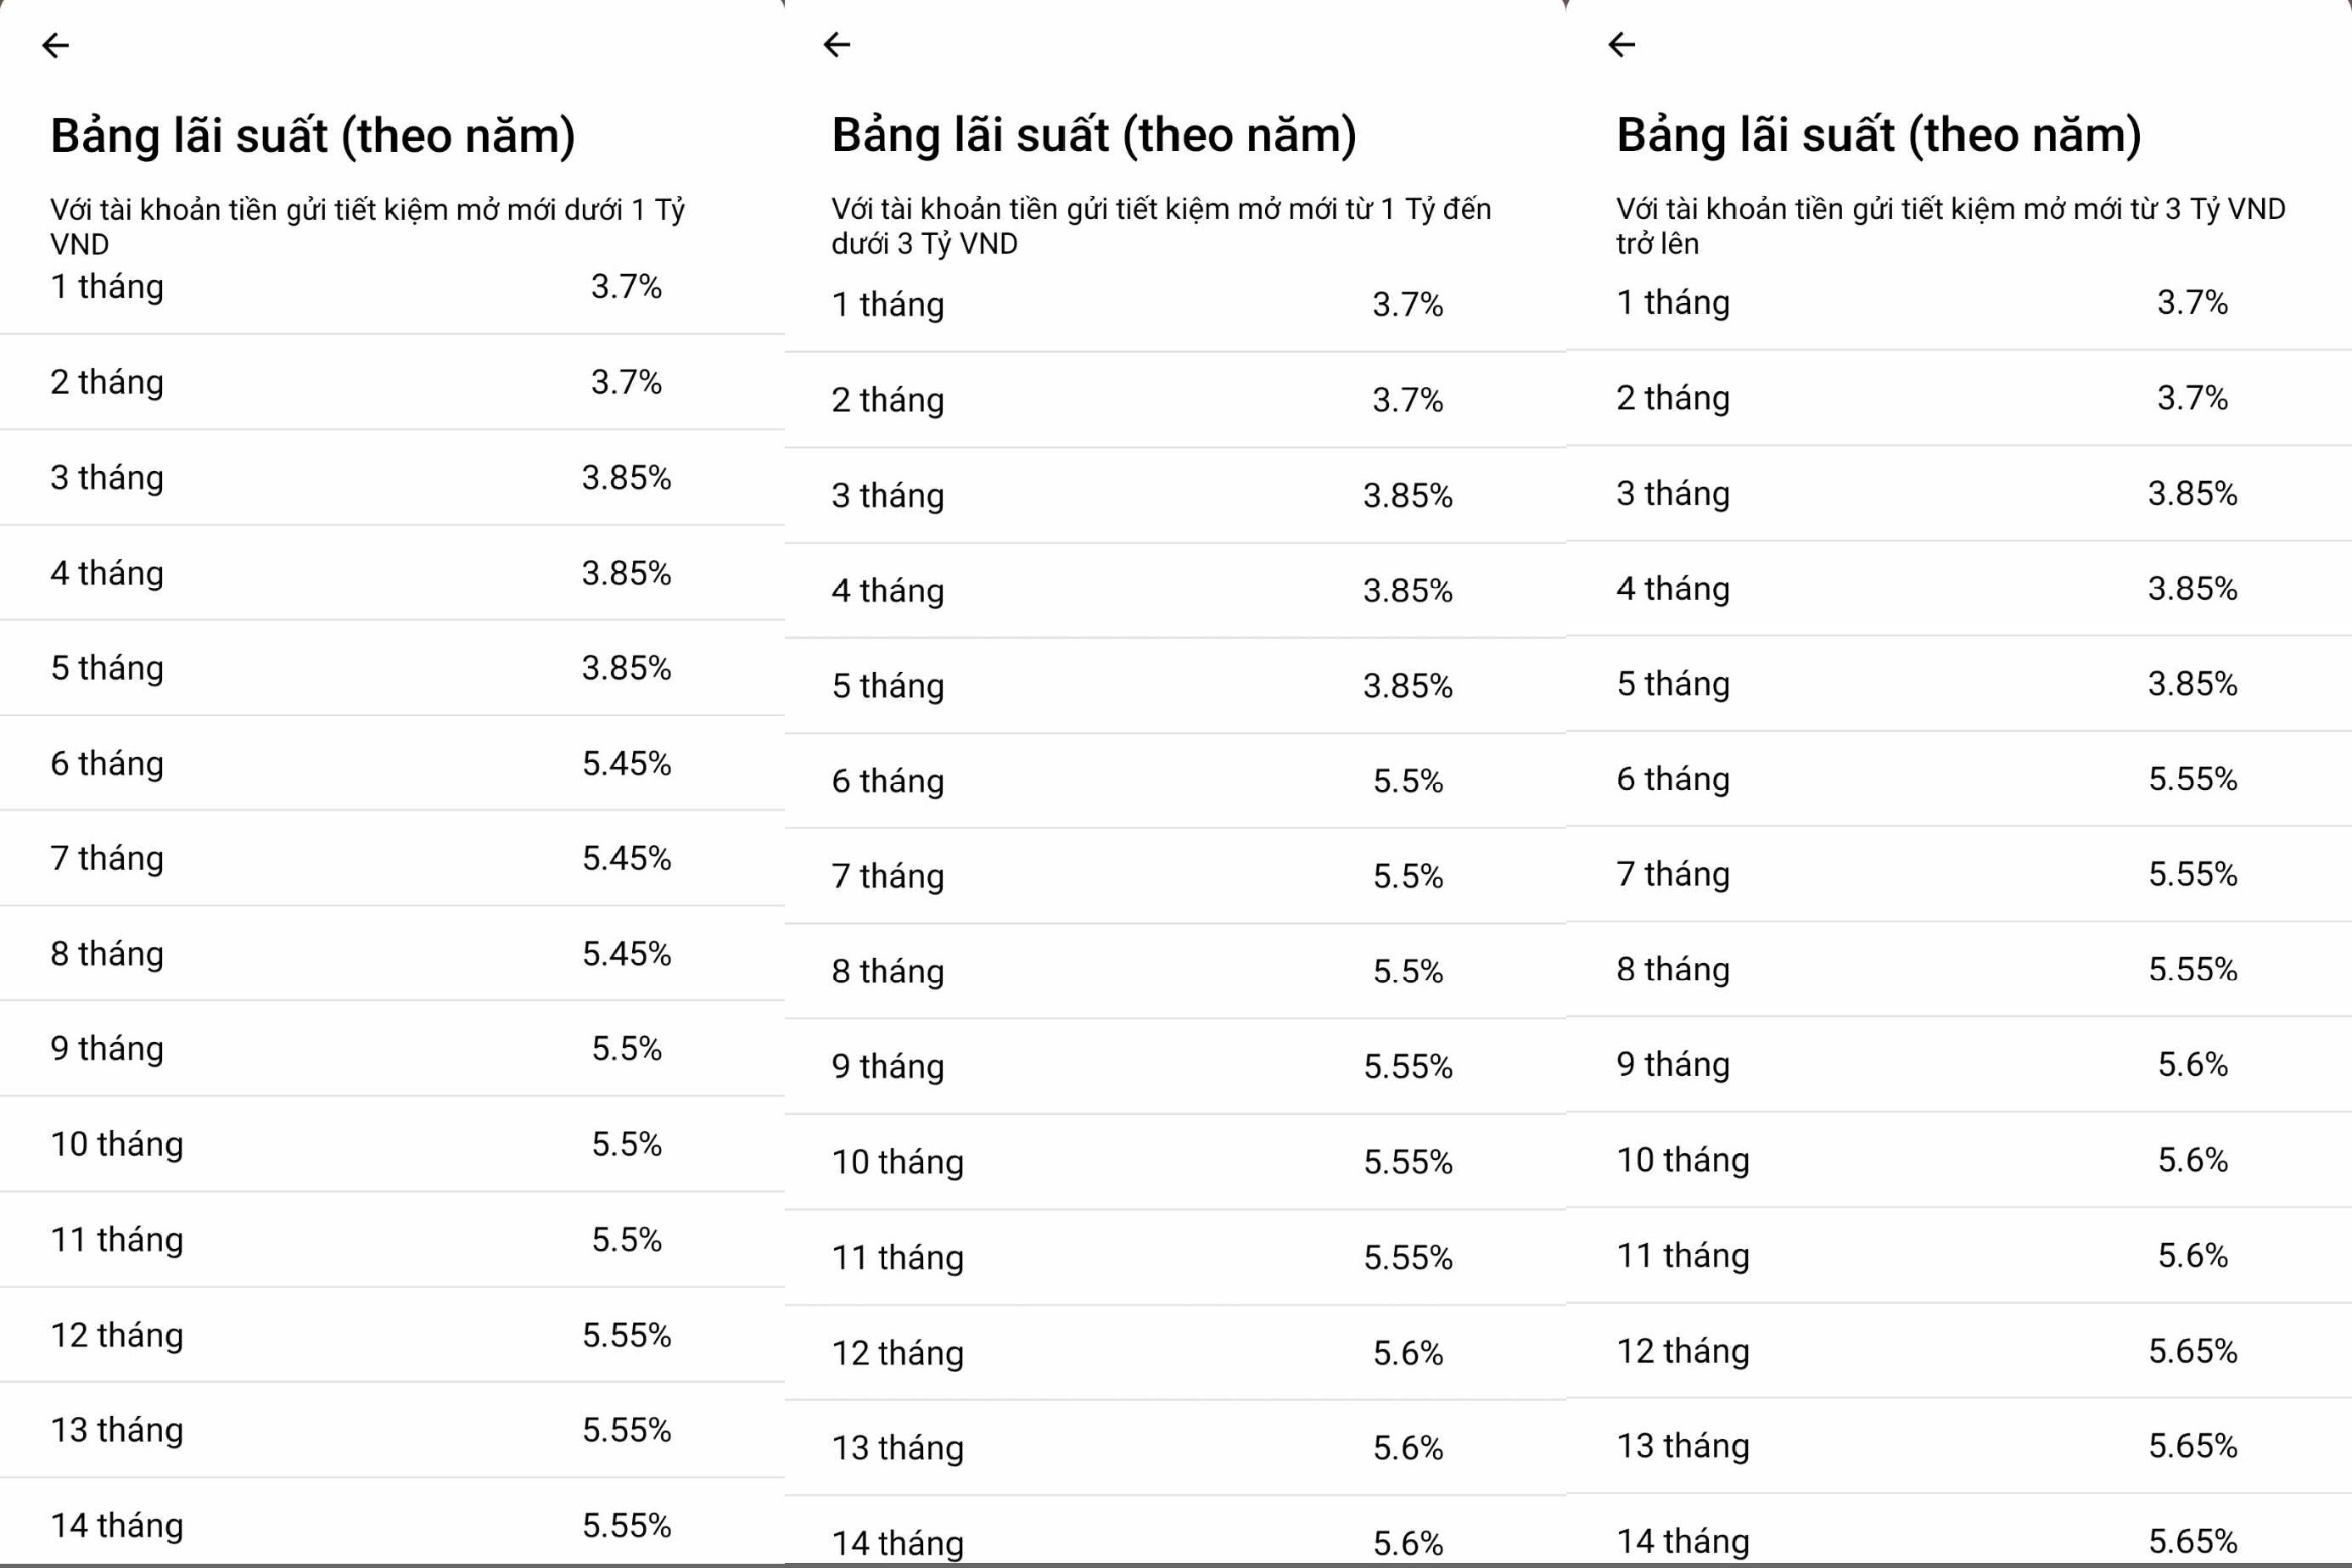2352x1568 pixels.
Task: Click the 'Bảng lãi suất' heading of the under-1-Tỷ table
Action: (313, 136)
